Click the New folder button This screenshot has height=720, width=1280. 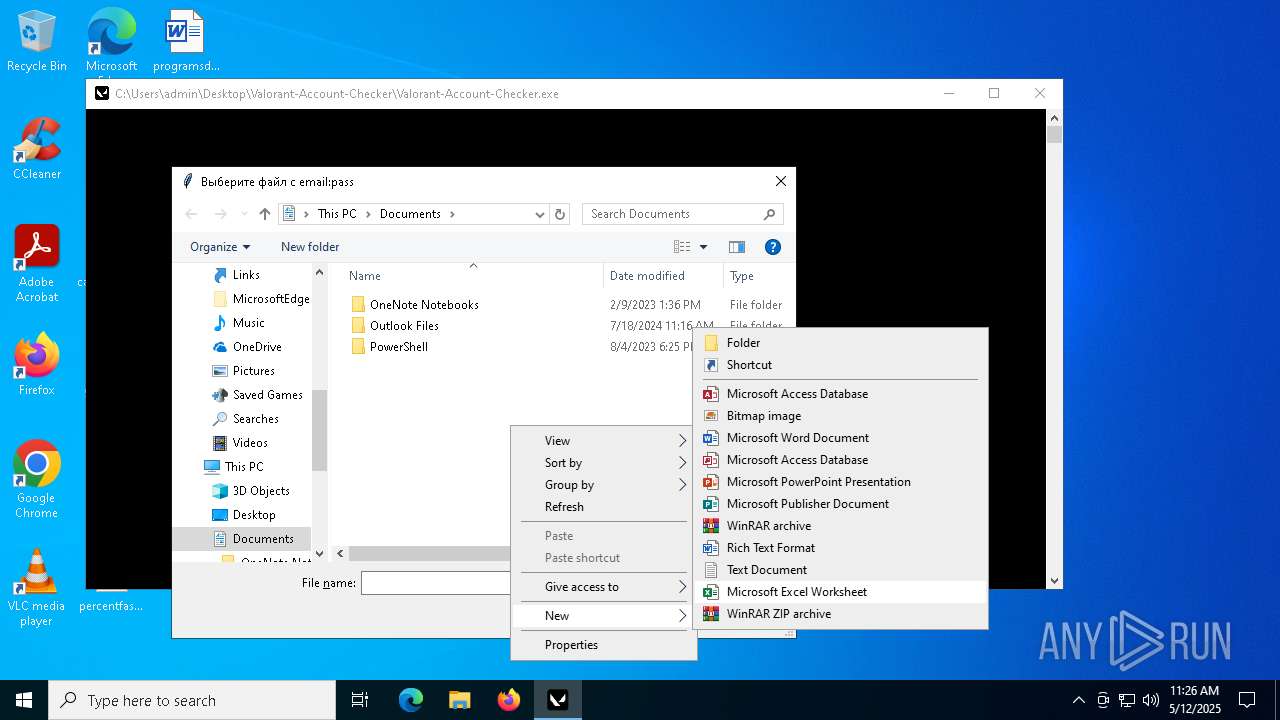[310, 247]
